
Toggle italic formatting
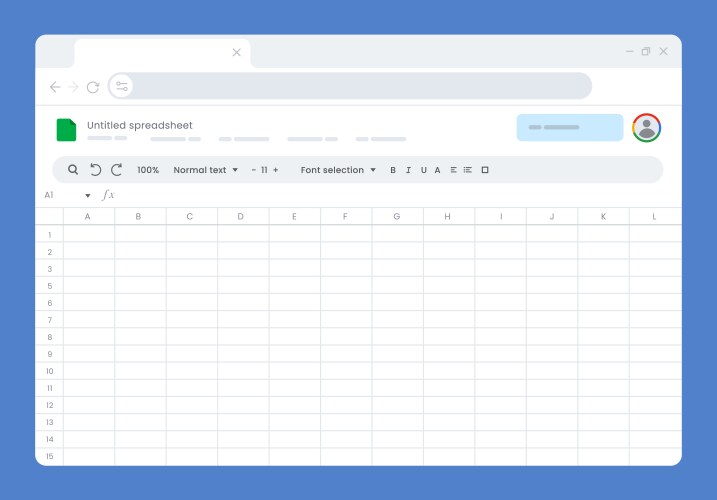[408, 170]
